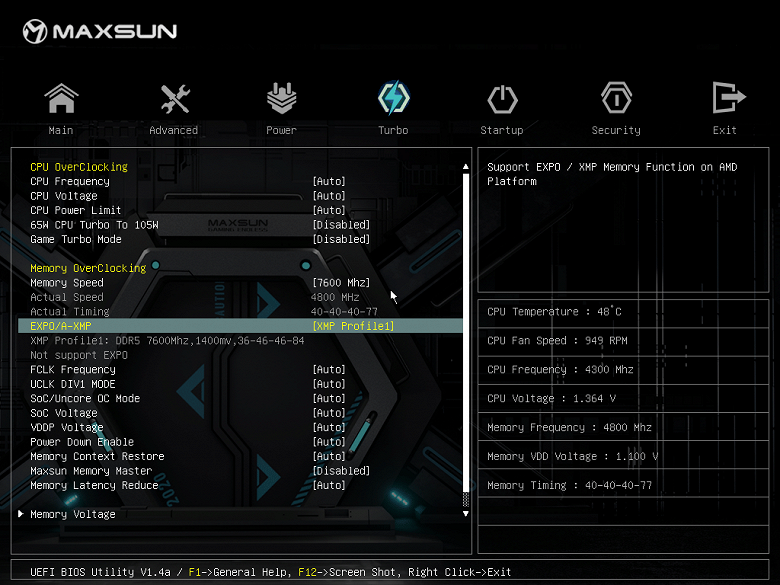This screenshot has height=585, width=780.
Task: Click the Memory VDD Voltage 1.100 V readout
Action: point(573,457)
